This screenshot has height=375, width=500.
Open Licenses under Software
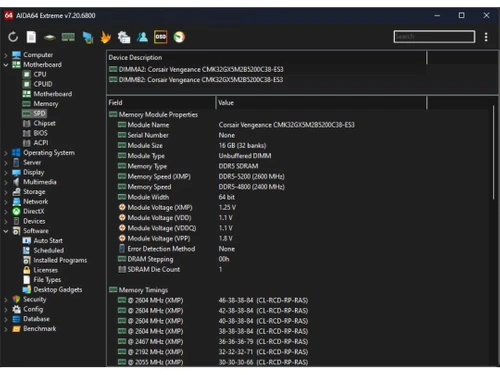45,270
